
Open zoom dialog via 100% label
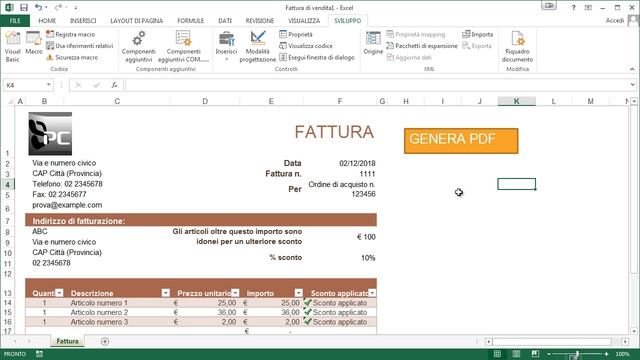622,354
